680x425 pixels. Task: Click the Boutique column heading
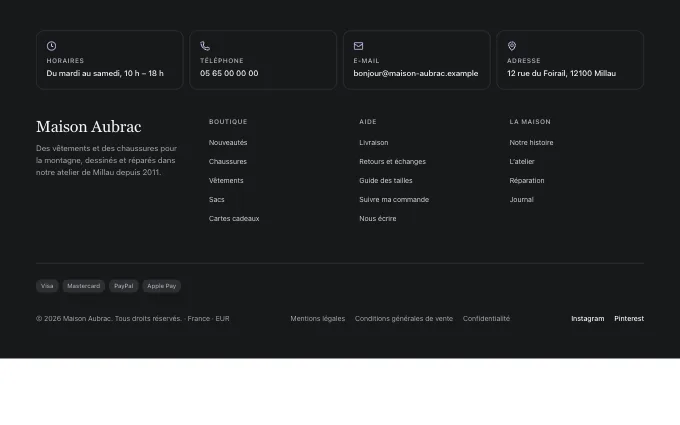[228, 121]
